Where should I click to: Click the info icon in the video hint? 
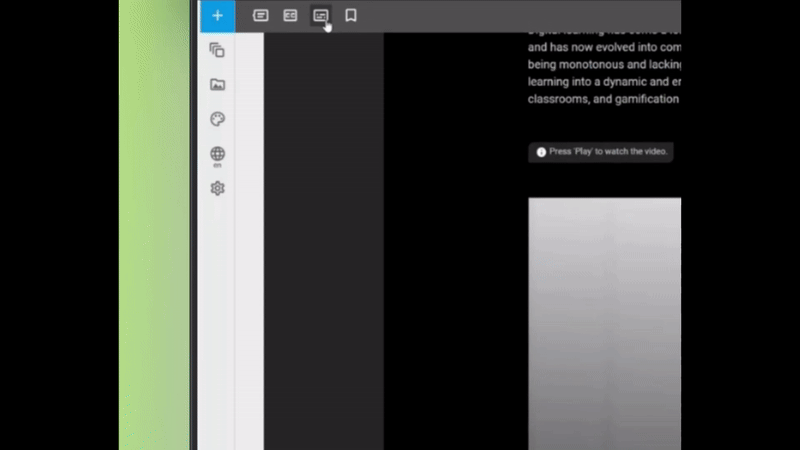click(541, 152)
